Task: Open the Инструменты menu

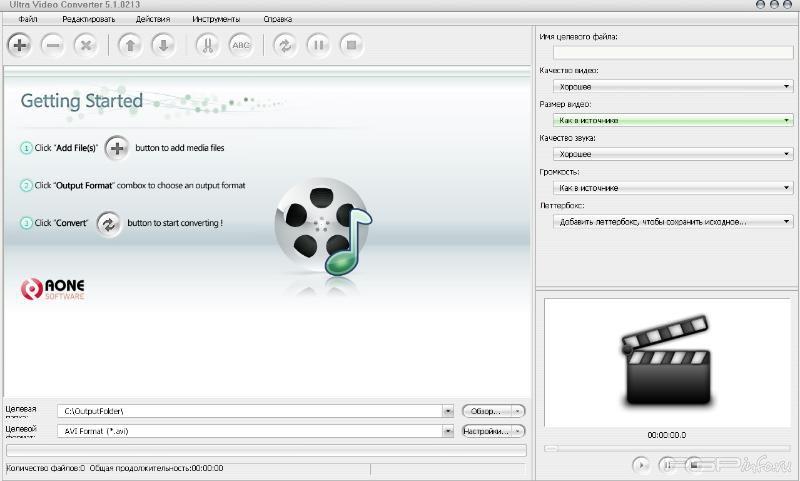Action: tap(216, 19)
